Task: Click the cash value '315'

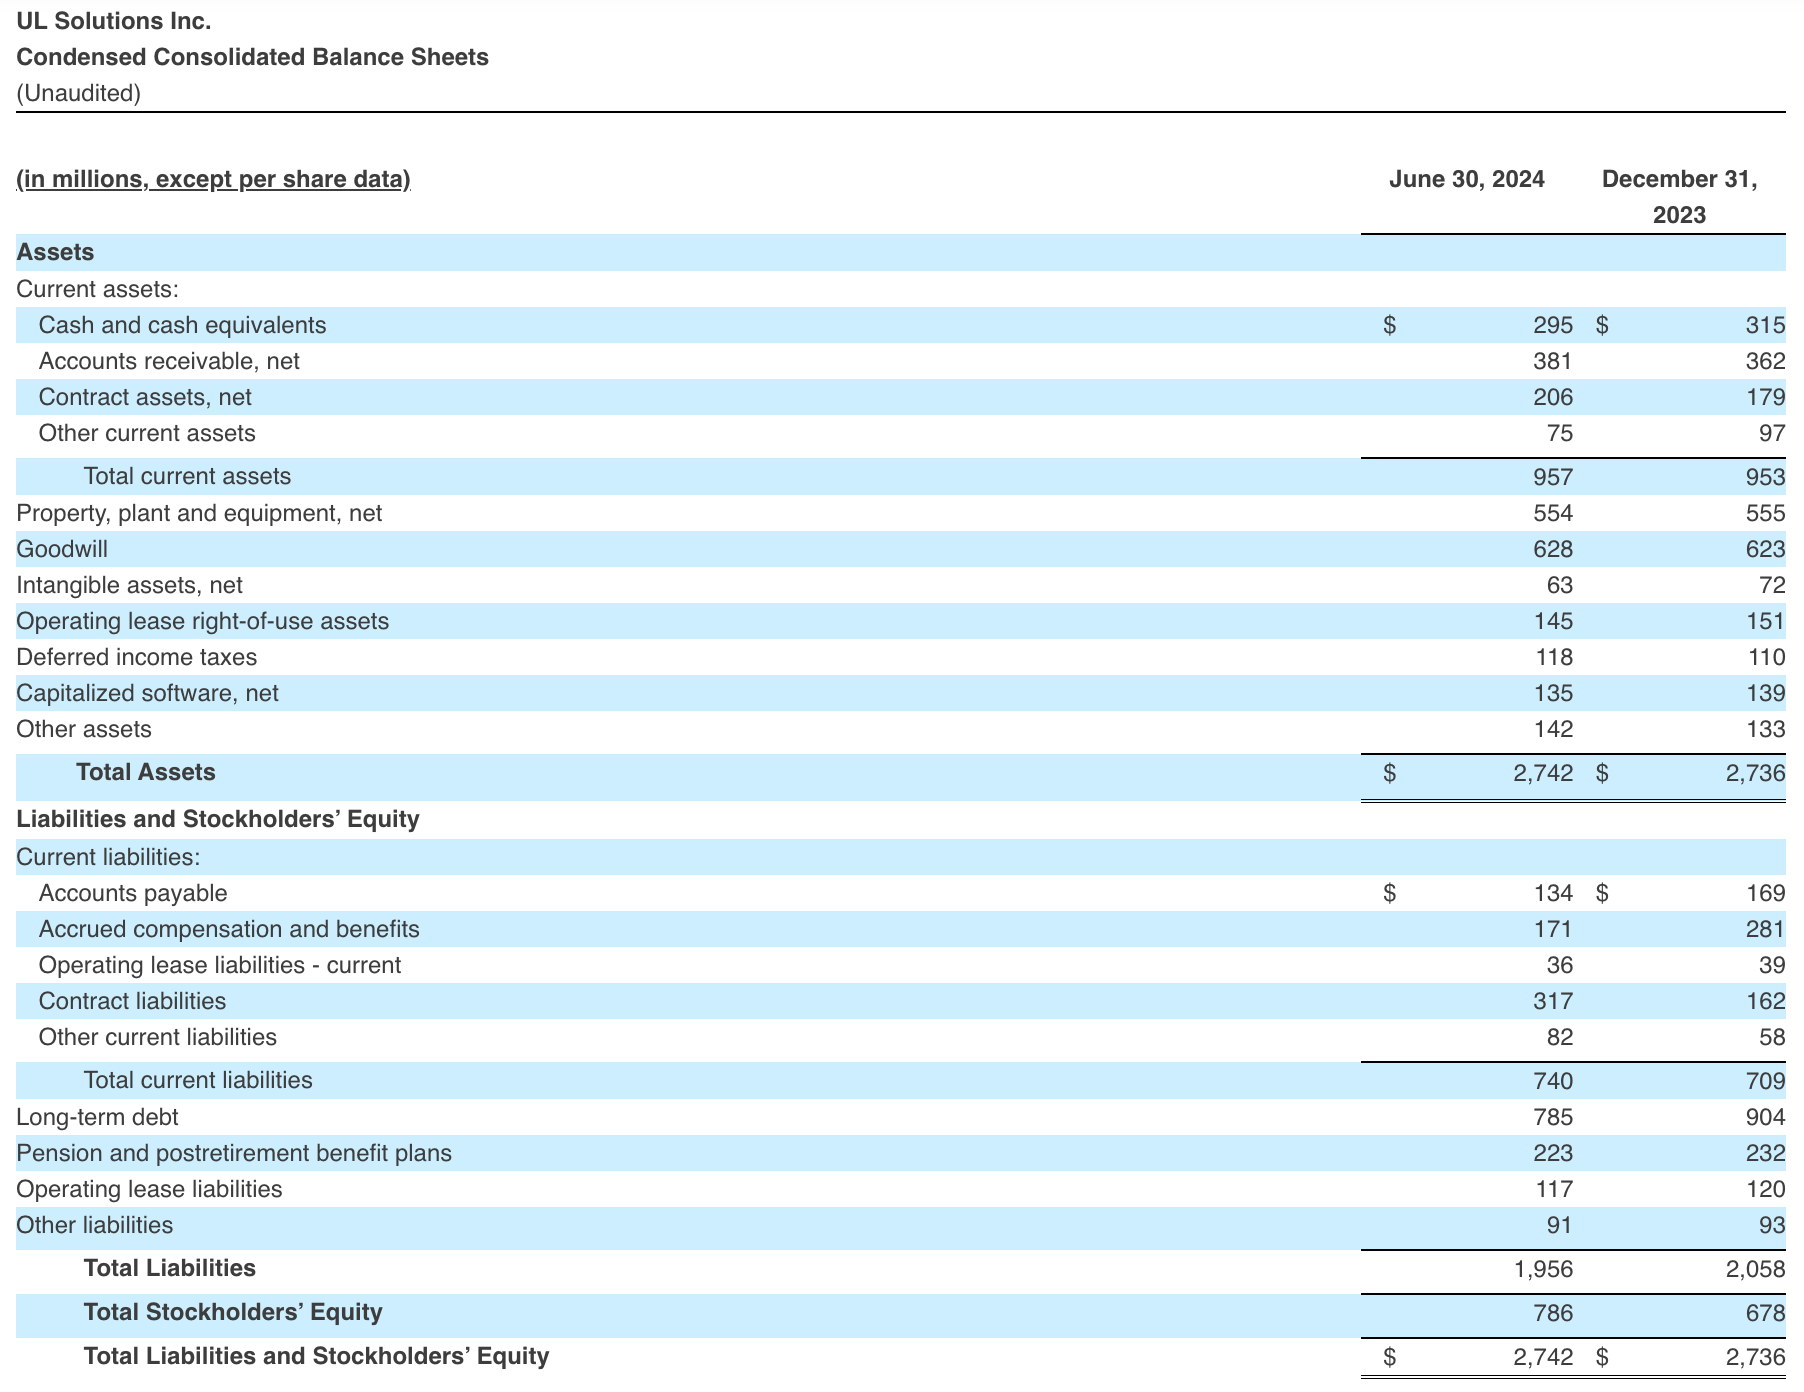Action: [x=1766, y=325]
